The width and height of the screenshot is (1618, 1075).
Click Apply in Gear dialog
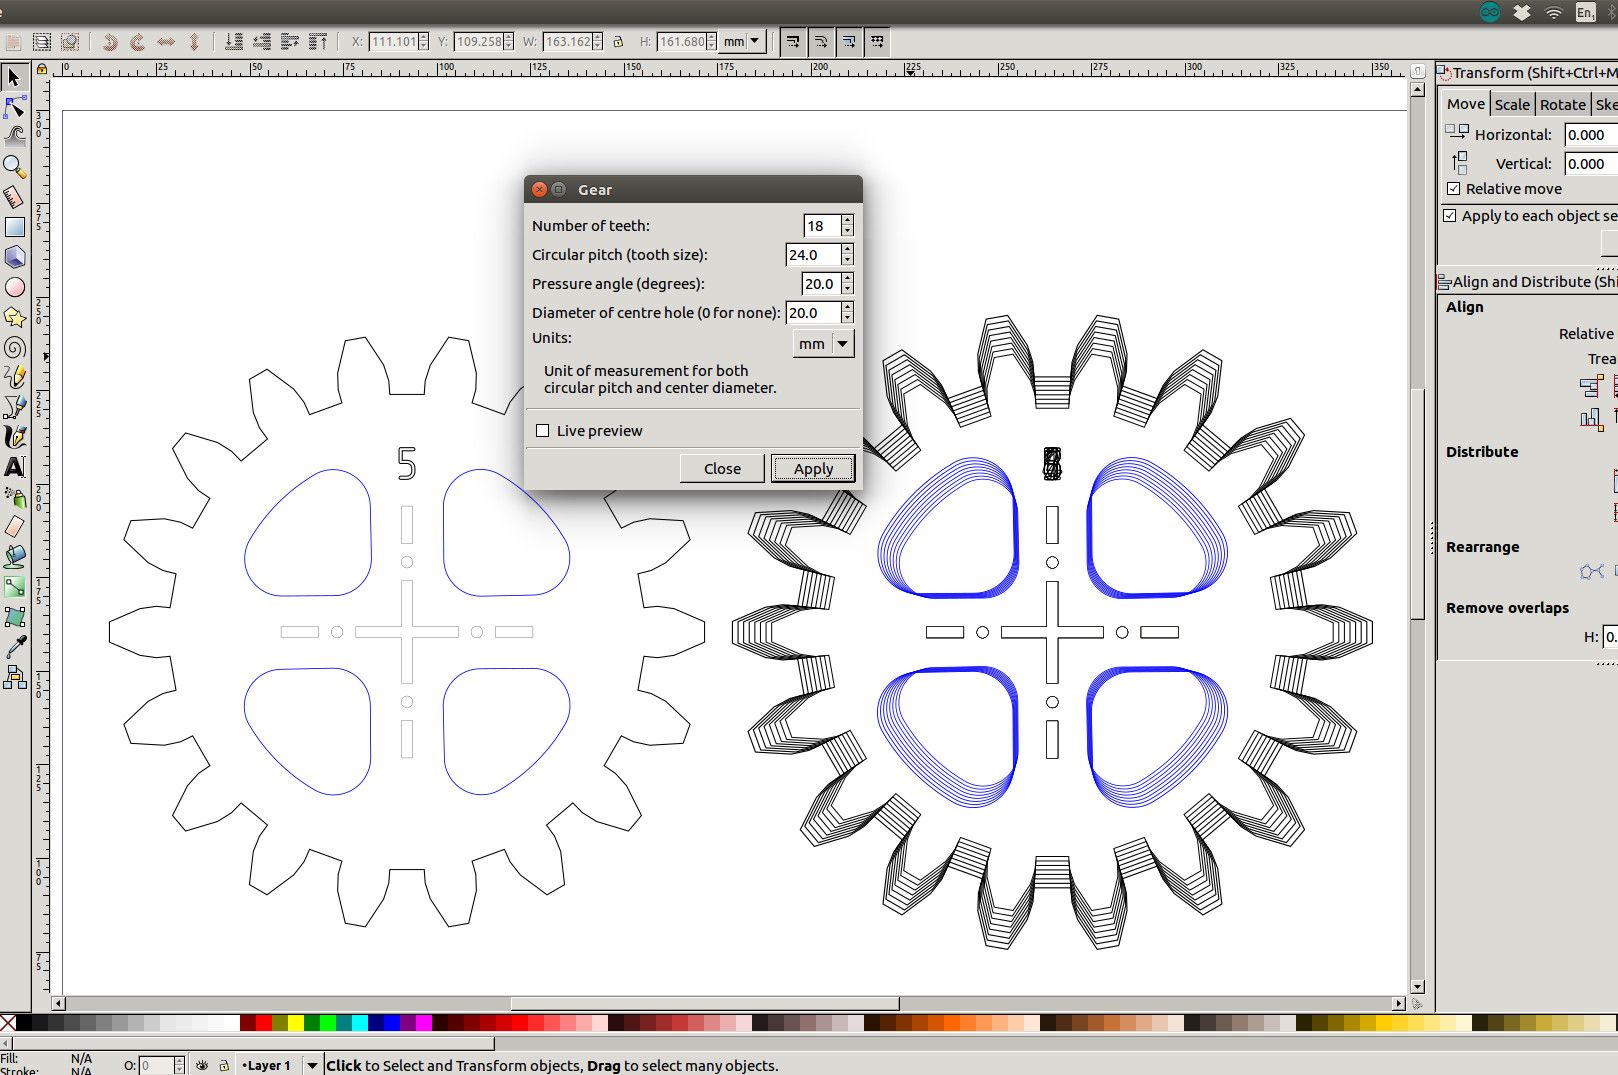tap(813, 469)
